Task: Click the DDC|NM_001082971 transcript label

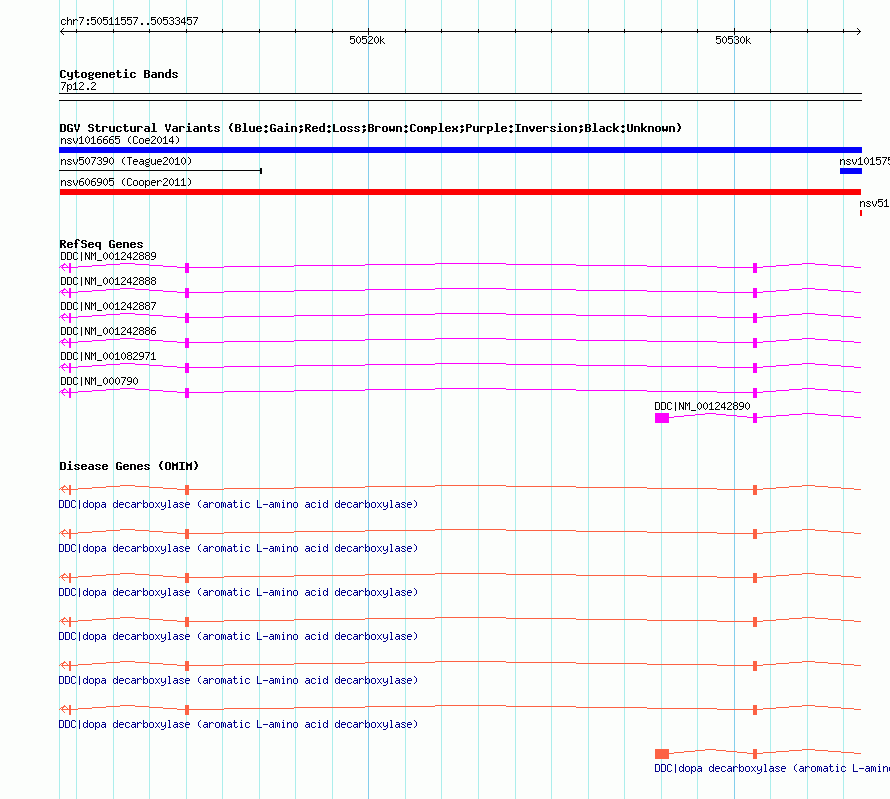Action: coord(108,356)
